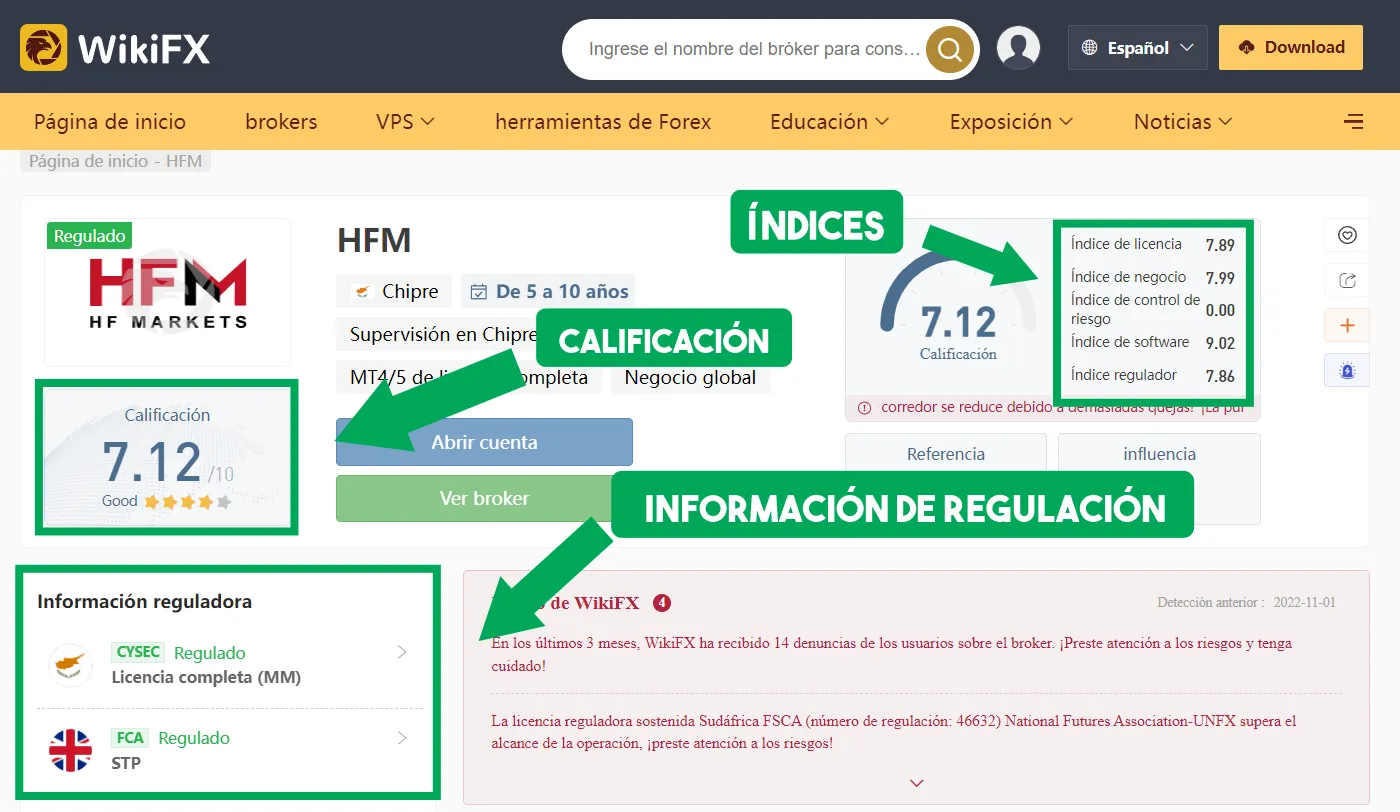Viewport: 1400px width, 812px height.
Task: Click the Regulado green badge
Action: pyautogui.click(x=89, y=236)
